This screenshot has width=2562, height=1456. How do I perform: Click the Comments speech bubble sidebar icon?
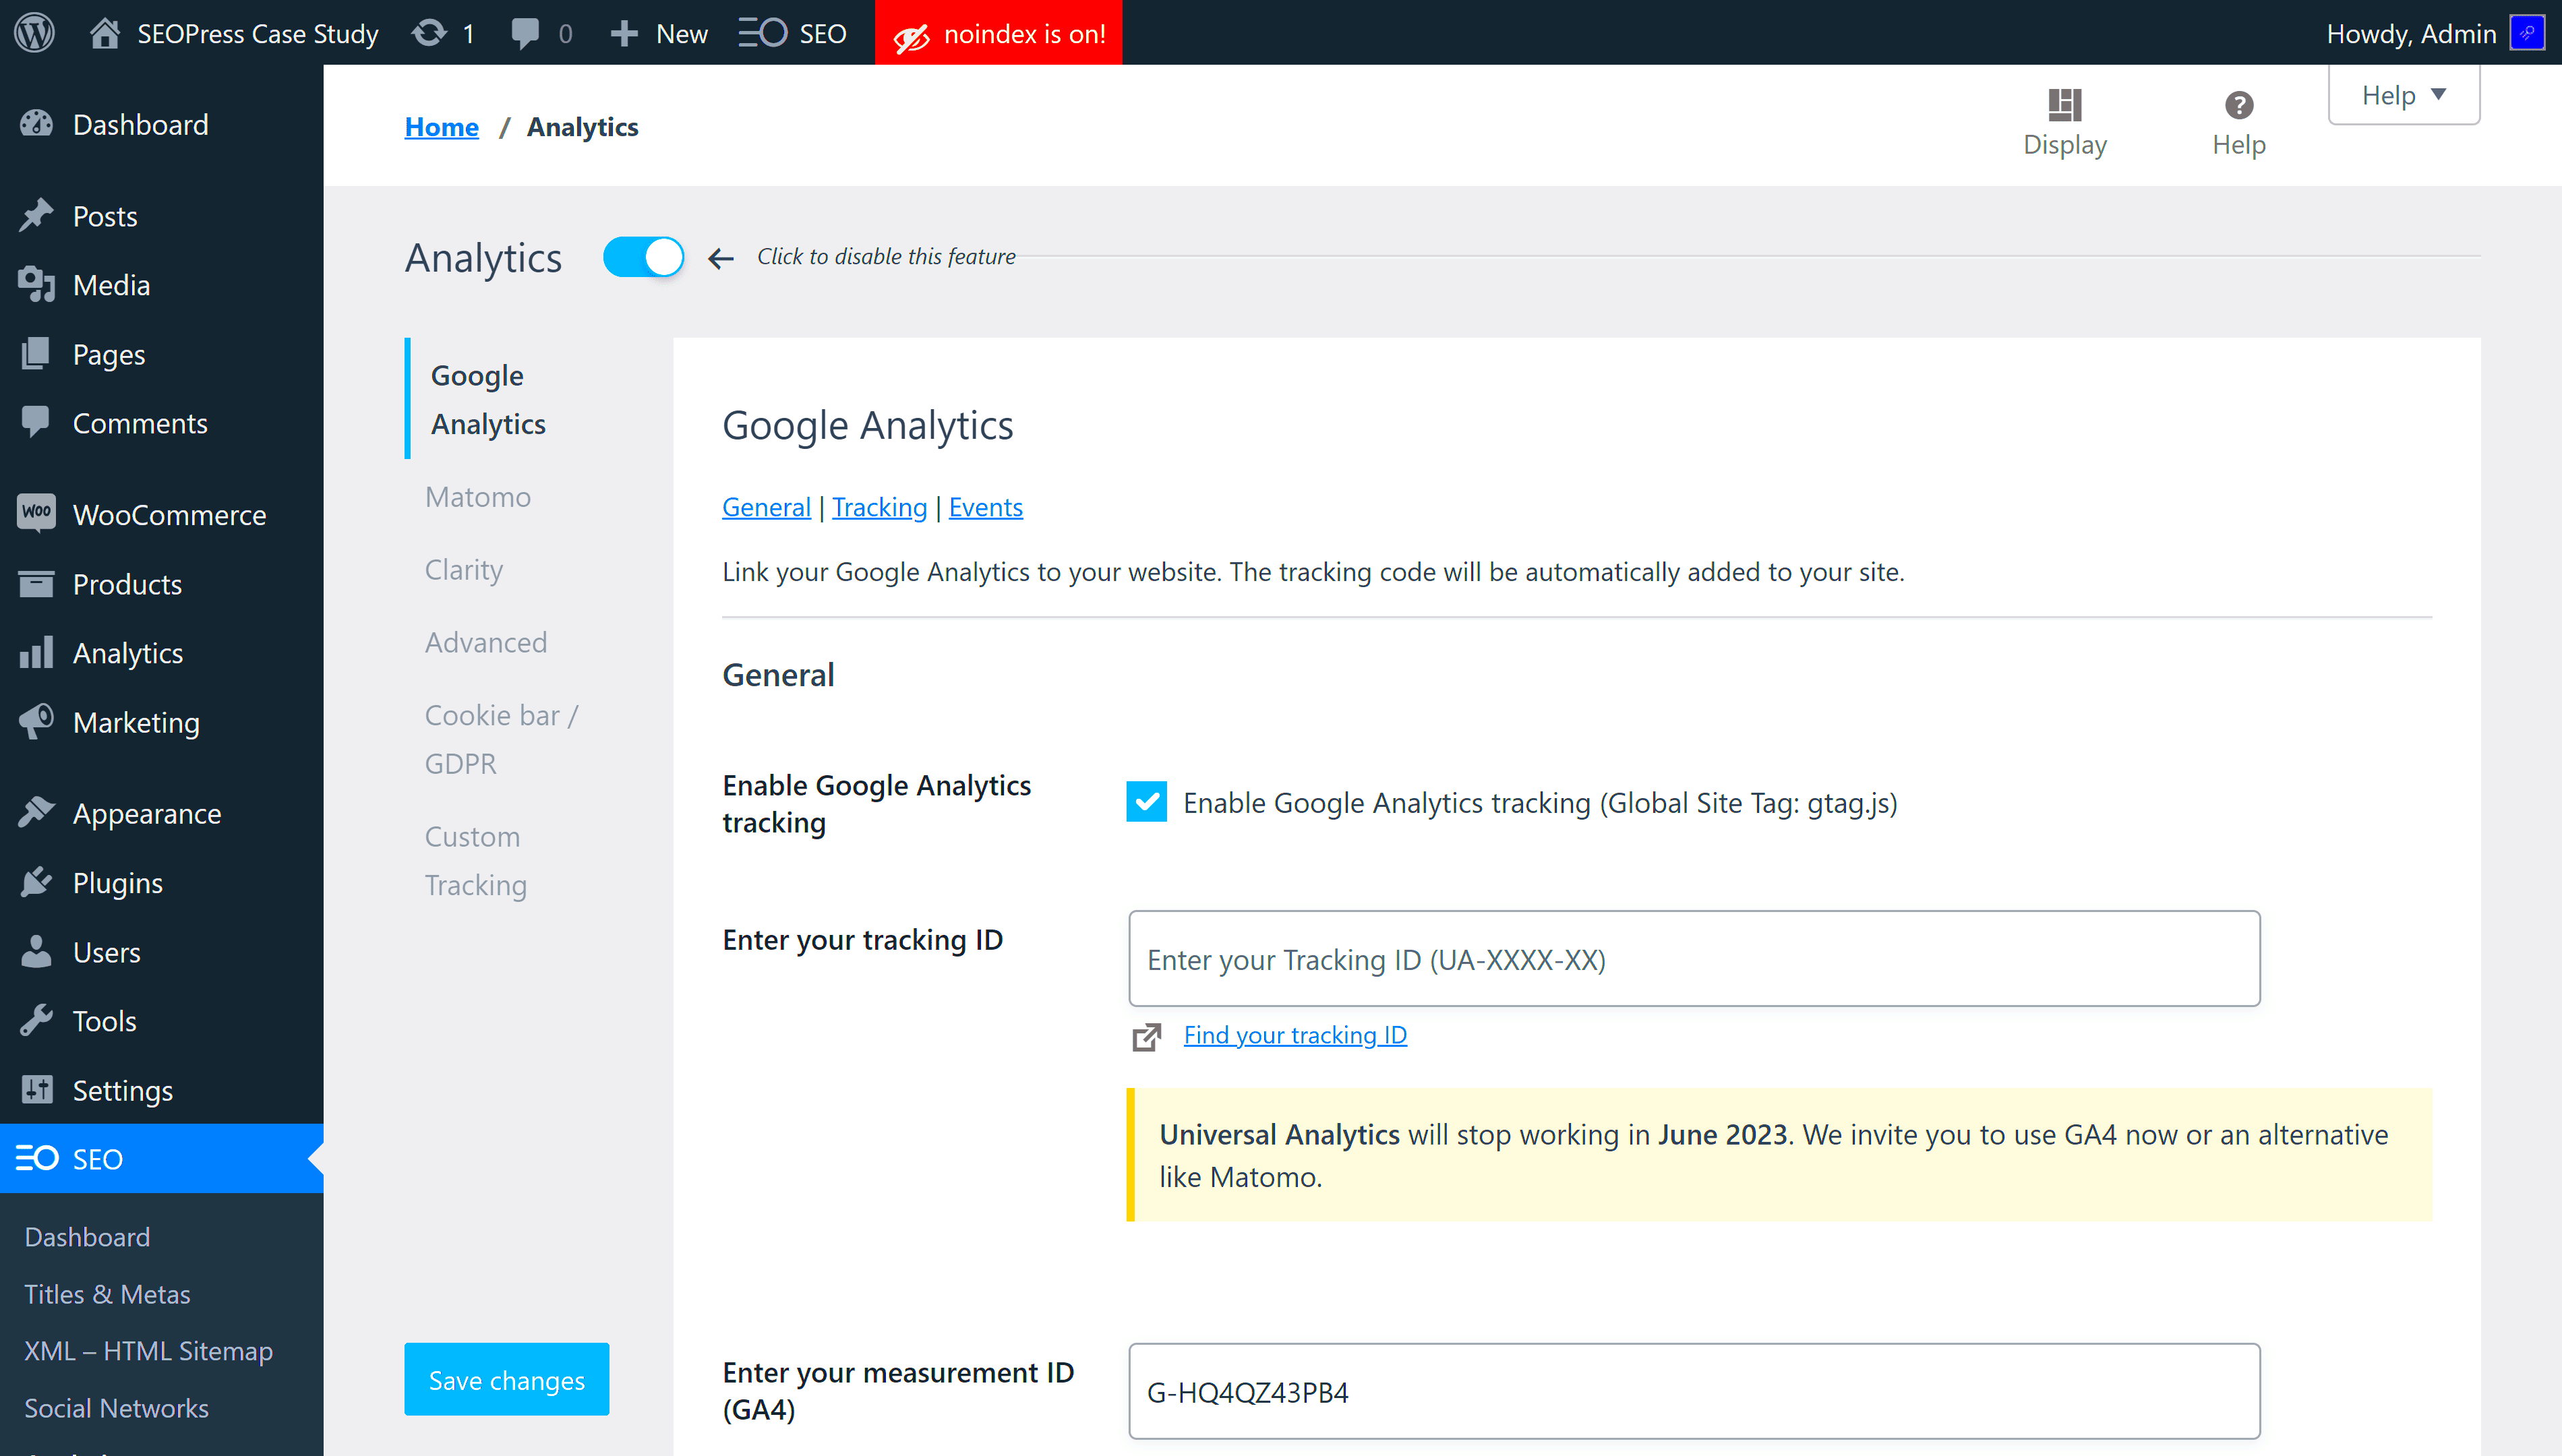tap(36, 422)
